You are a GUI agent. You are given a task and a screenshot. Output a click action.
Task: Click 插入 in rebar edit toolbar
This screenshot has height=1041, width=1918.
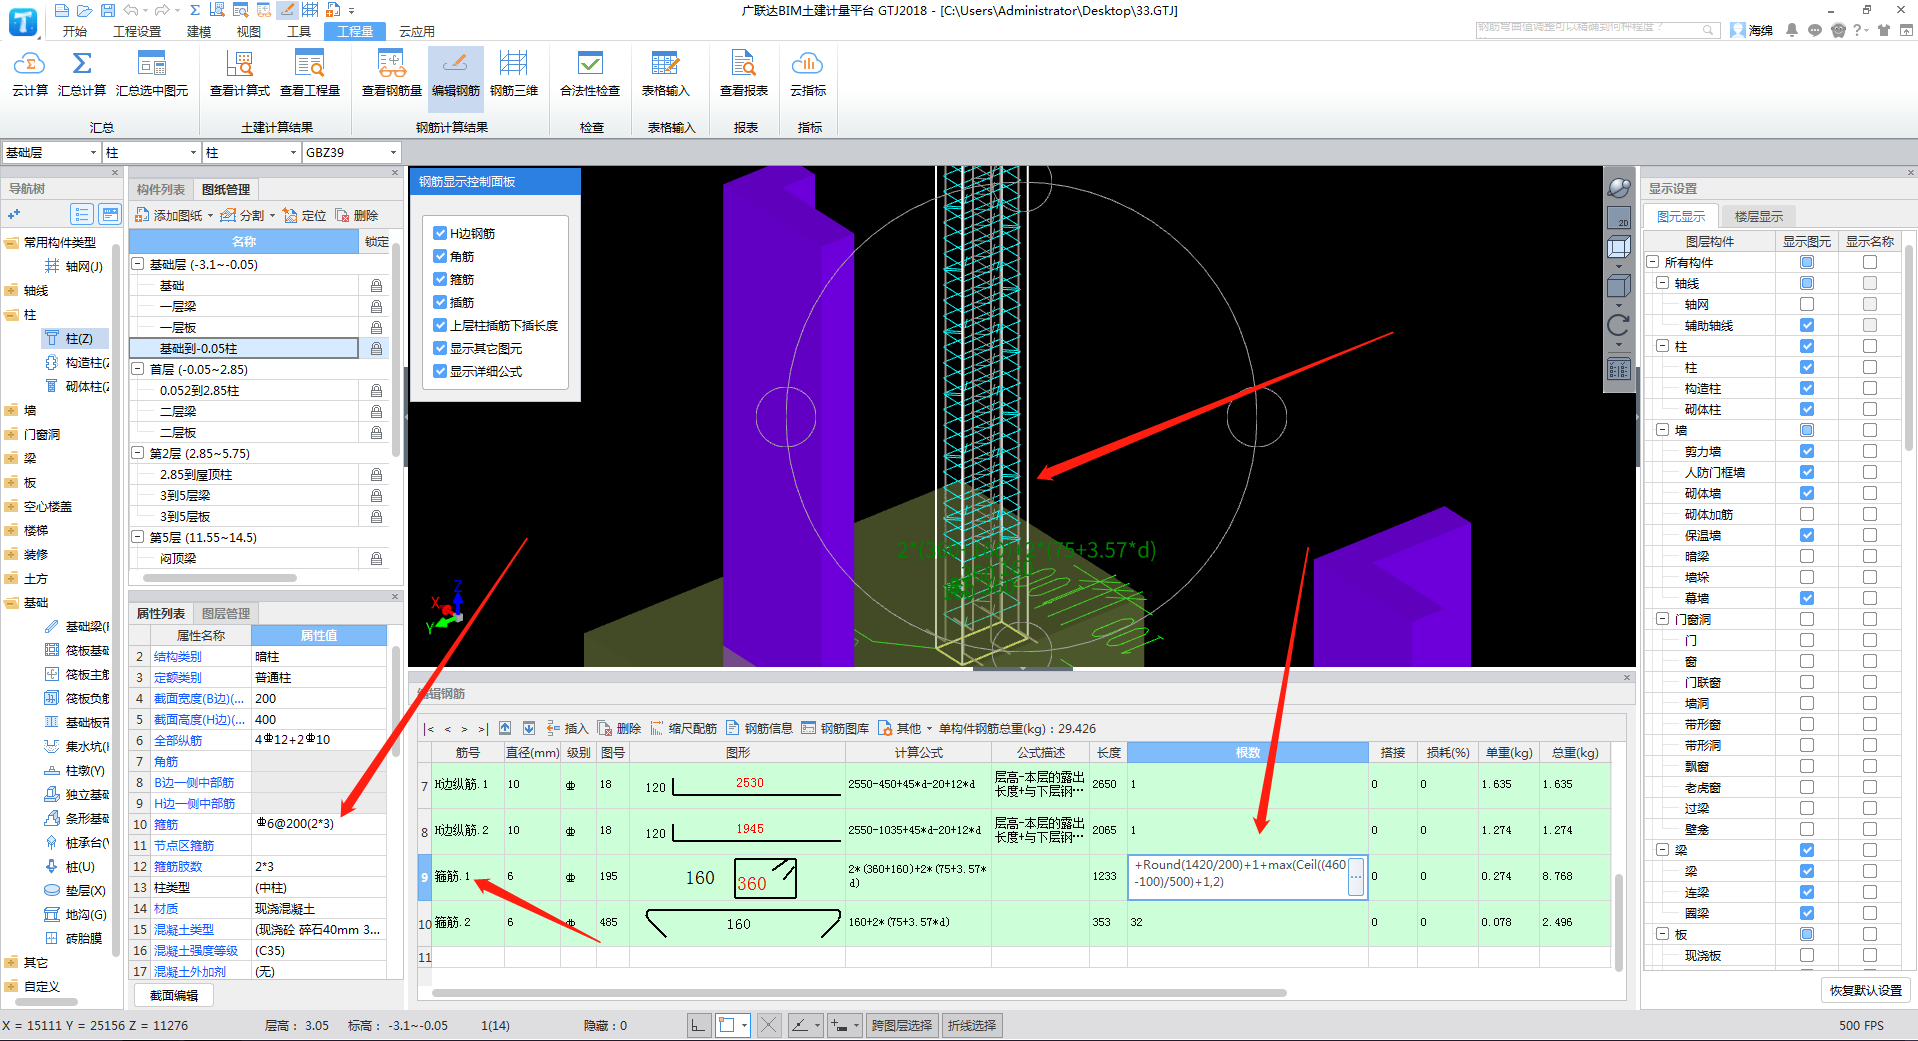click(567, 728)
